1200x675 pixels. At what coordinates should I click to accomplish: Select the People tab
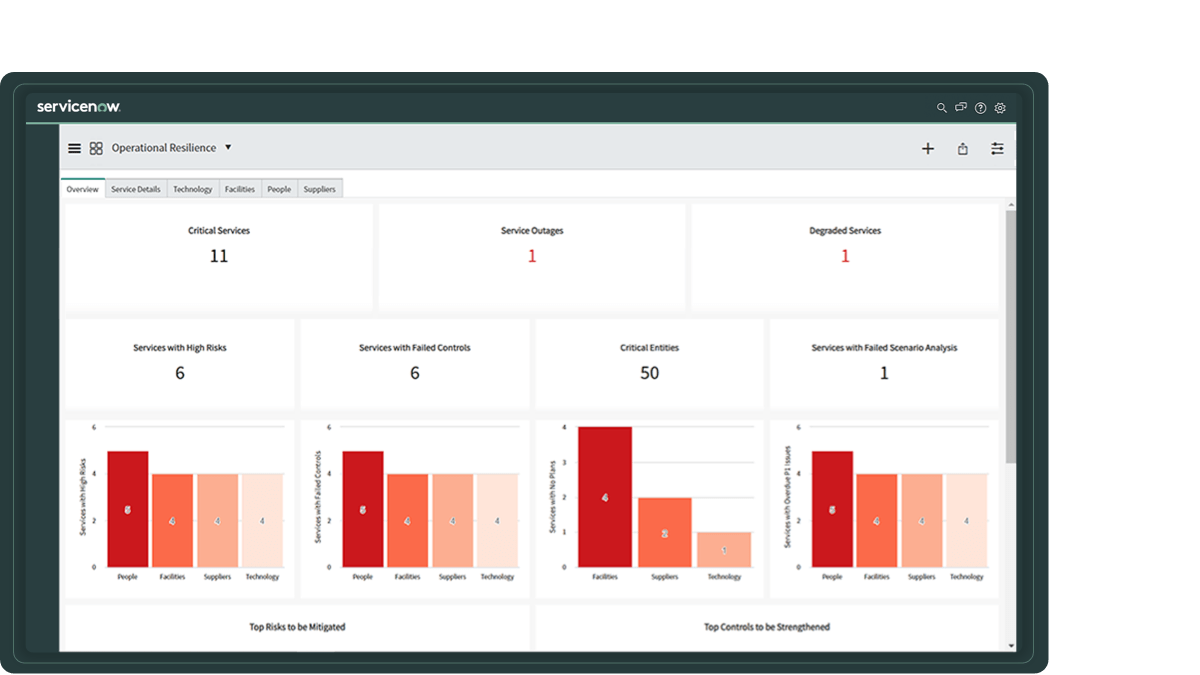(279, 188)
